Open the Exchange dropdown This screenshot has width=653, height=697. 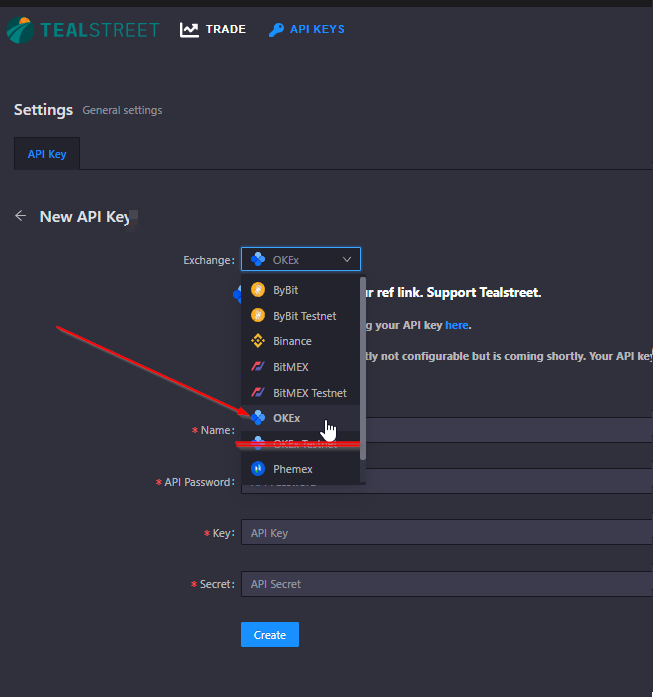[301, 259]
